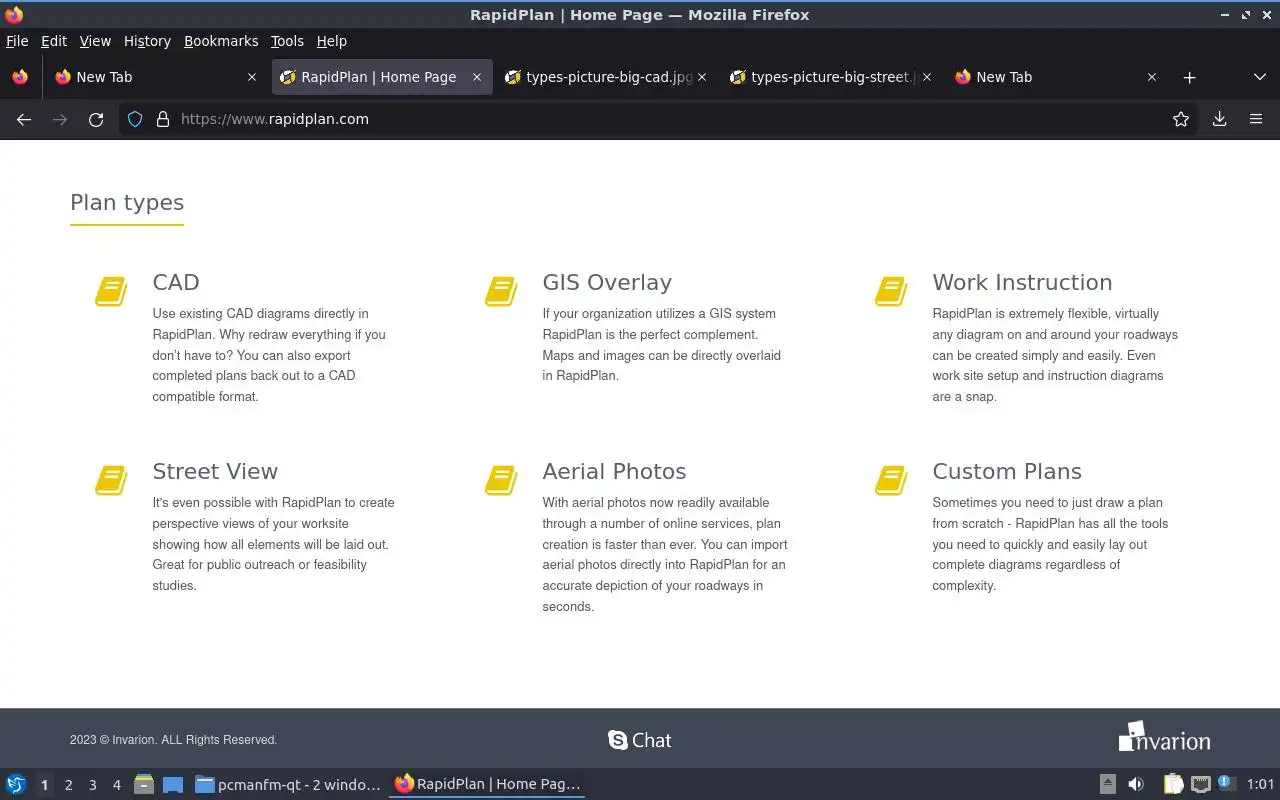Click the clipboard tray icon
Image resolution: width=1280 pixels, height=800 pixels.
[x=1173, y=785]
